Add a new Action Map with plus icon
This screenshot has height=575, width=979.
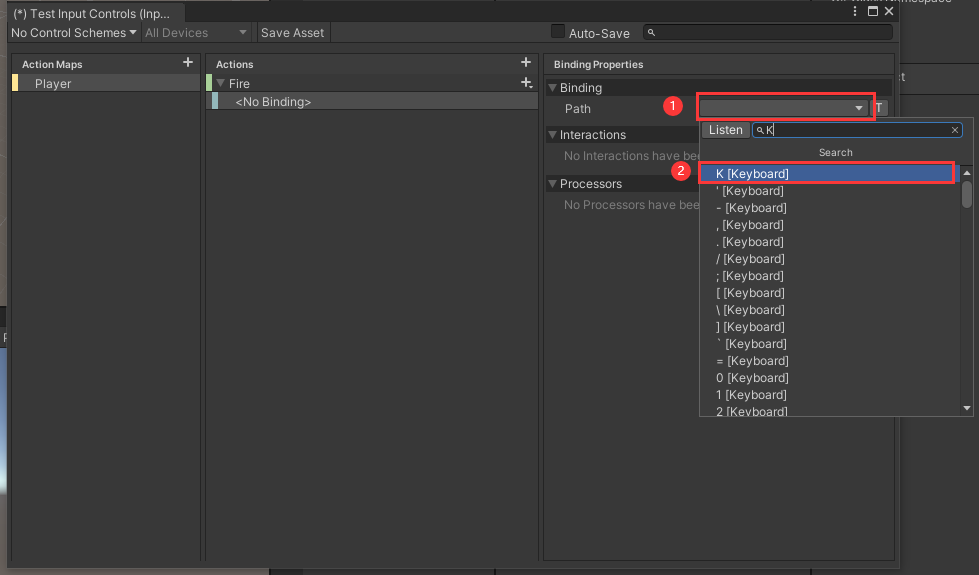point(188,63)
